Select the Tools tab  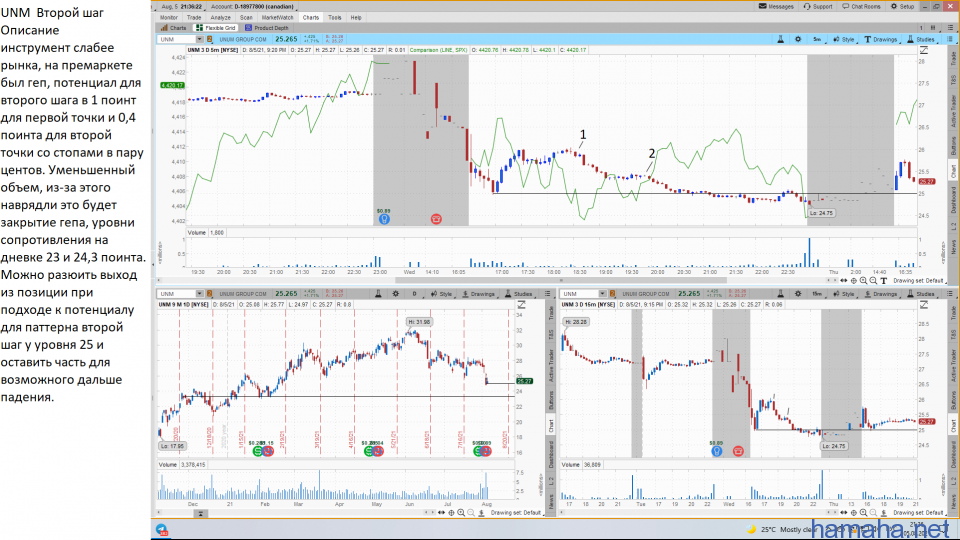click(334, 18)
